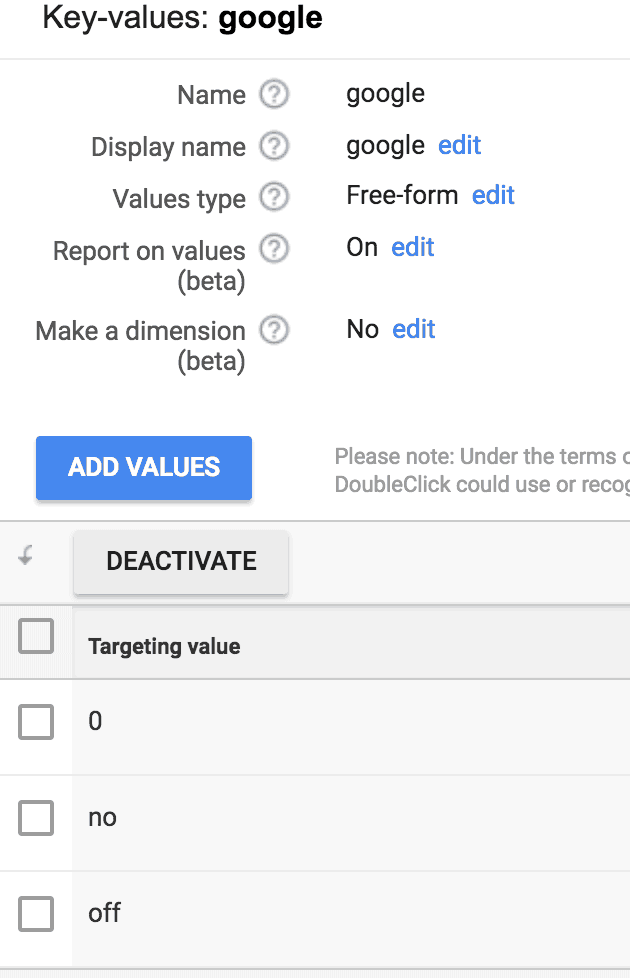630x978 pixels.
Task: Check the box for value off
Action: tap(36, 914)
